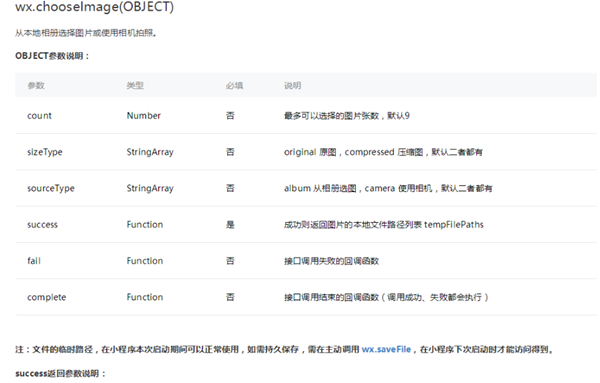This screenshot has width=600, height=383.
Task: Click the fail description 接口调用失败的回调函数
Action: coord(331,261)
